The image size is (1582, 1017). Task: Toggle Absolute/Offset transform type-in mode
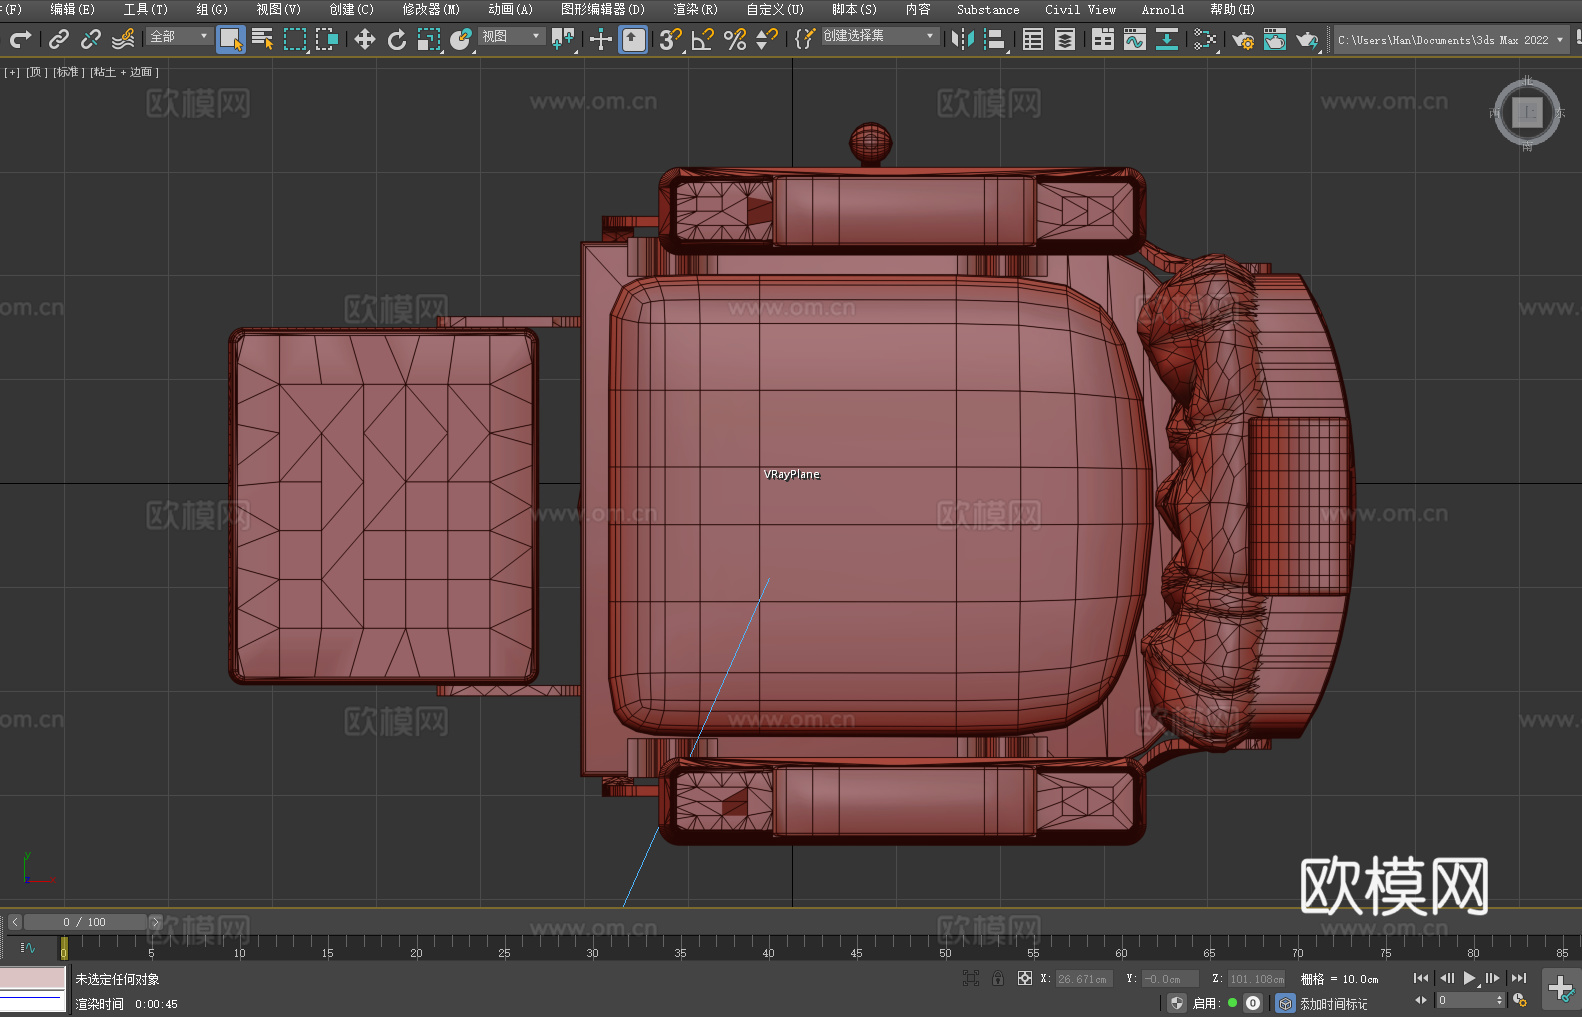click(1025, 978)
